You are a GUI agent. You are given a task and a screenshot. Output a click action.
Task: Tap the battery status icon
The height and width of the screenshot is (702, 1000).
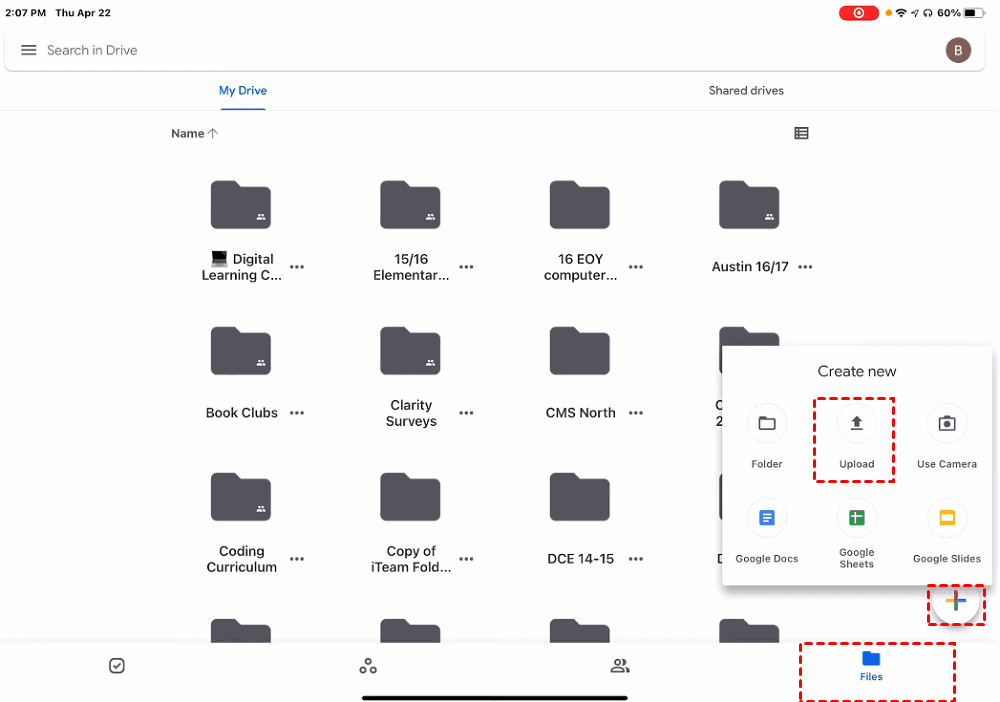[x=974, y=13]
